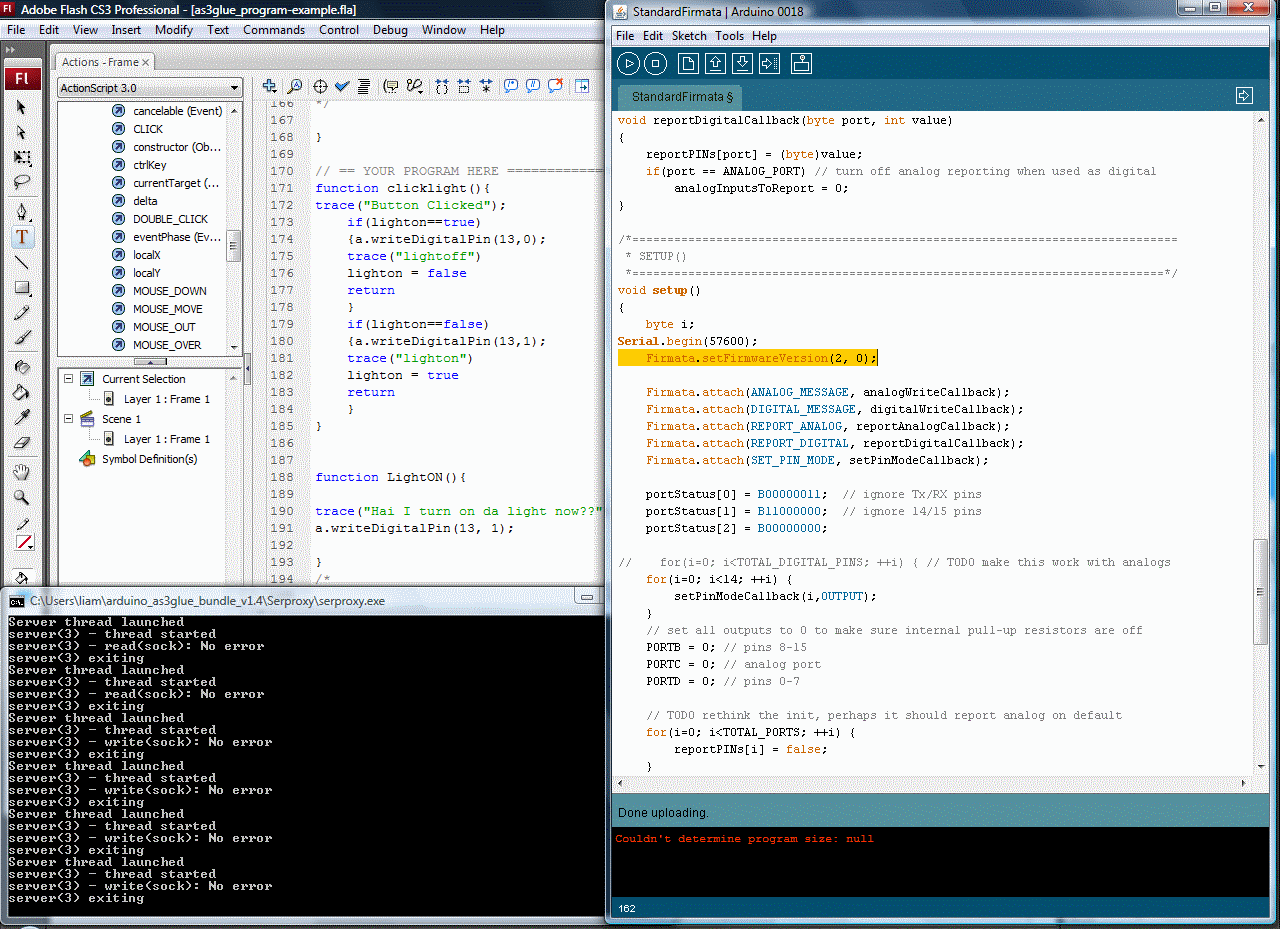This screenshot has width=1280, height=929.
Task: Select the Selection tool in Flash
Action: [x=22, y=106]
